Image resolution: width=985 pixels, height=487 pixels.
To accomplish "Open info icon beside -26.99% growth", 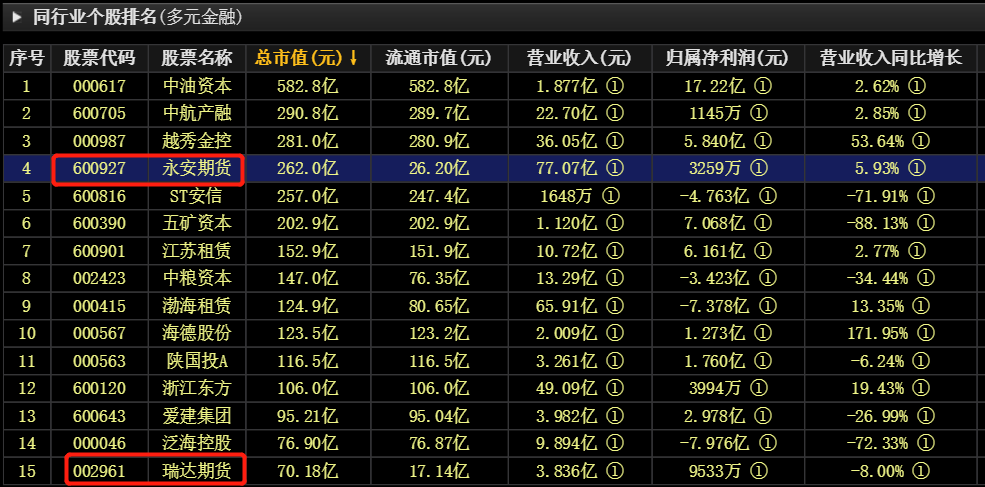I will point(925,416).
